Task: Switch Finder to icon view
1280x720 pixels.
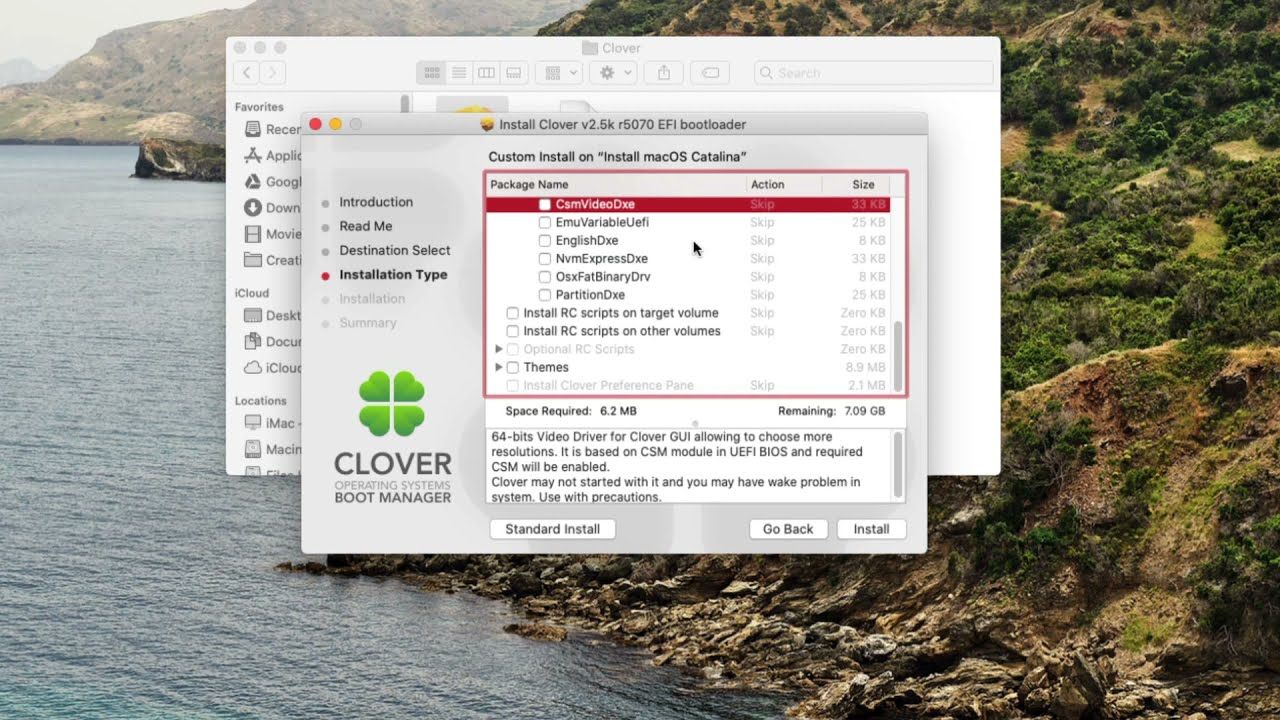Action: click(432, 73)
